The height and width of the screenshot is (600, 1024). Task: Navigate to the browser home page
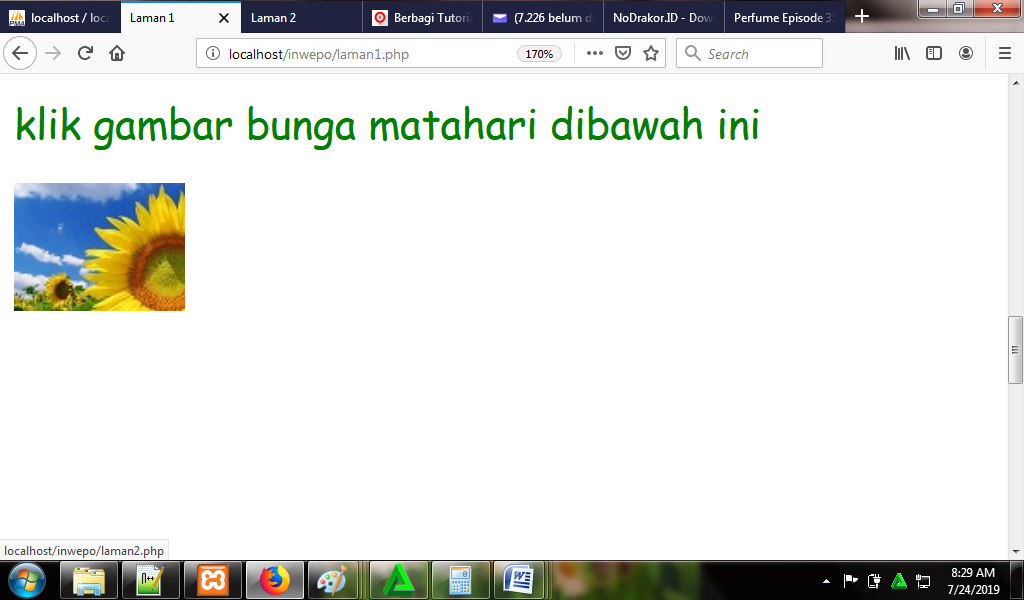(118, 53)
